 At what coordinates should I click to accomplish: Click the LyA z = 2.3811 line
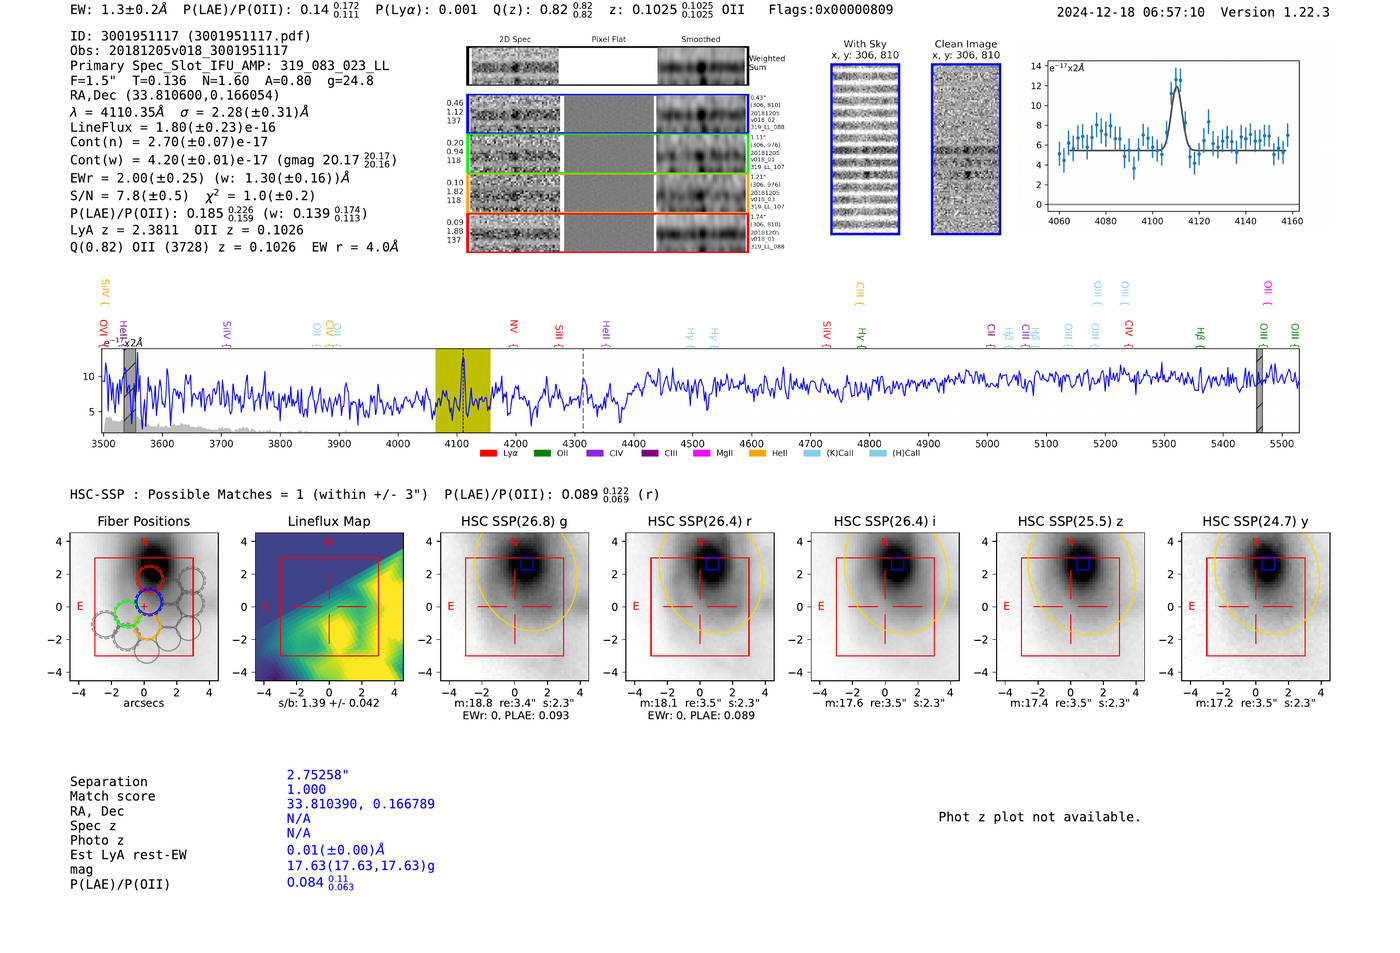tap(187, 230)
